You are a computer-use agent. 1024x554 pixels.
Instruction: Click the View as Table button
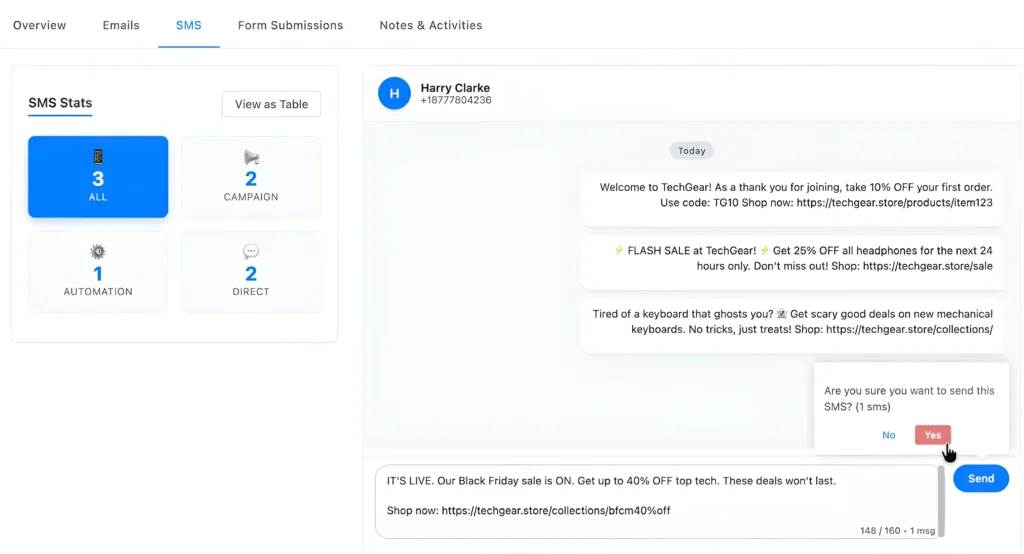coord(271,104)
